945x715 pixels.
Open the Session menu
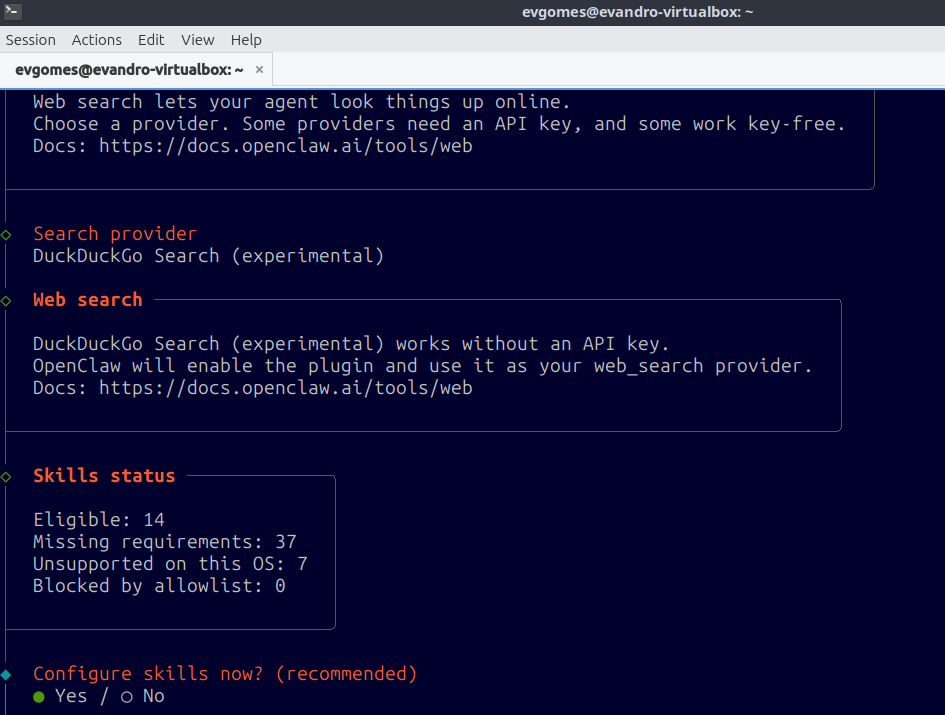click(x=31, y=40)
